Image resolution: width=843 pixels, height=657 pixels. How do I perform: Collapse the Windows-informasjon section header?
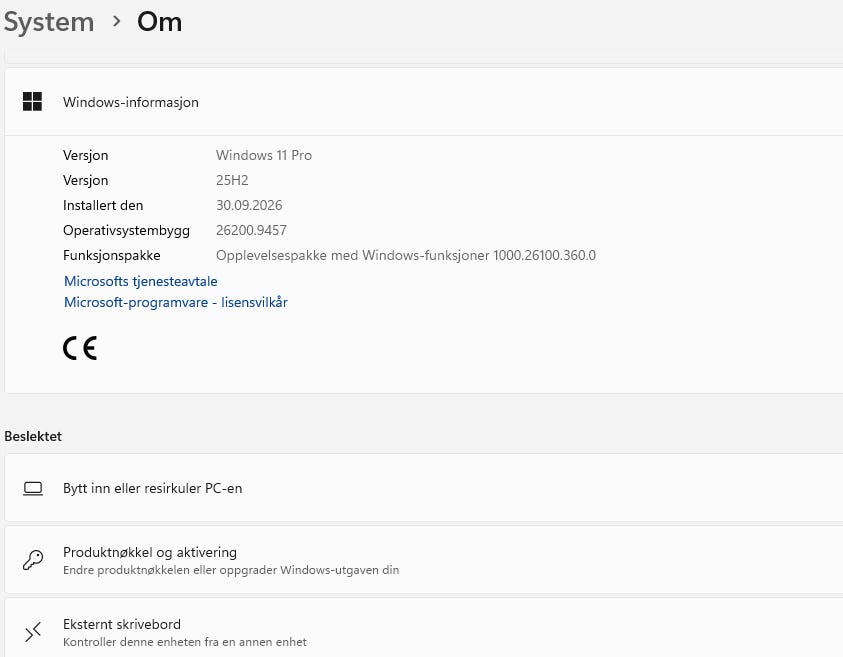[424, 102]
